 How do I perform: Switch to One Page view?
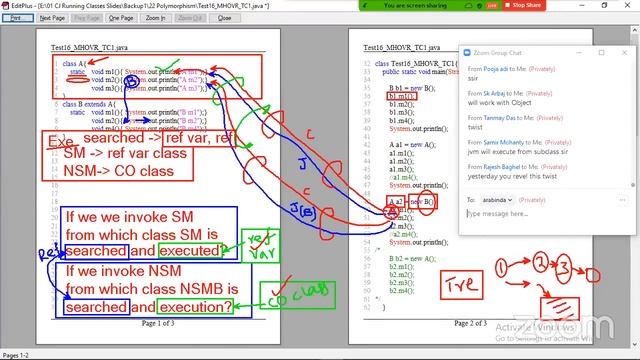pyautogui.click(x=121, y=18)
